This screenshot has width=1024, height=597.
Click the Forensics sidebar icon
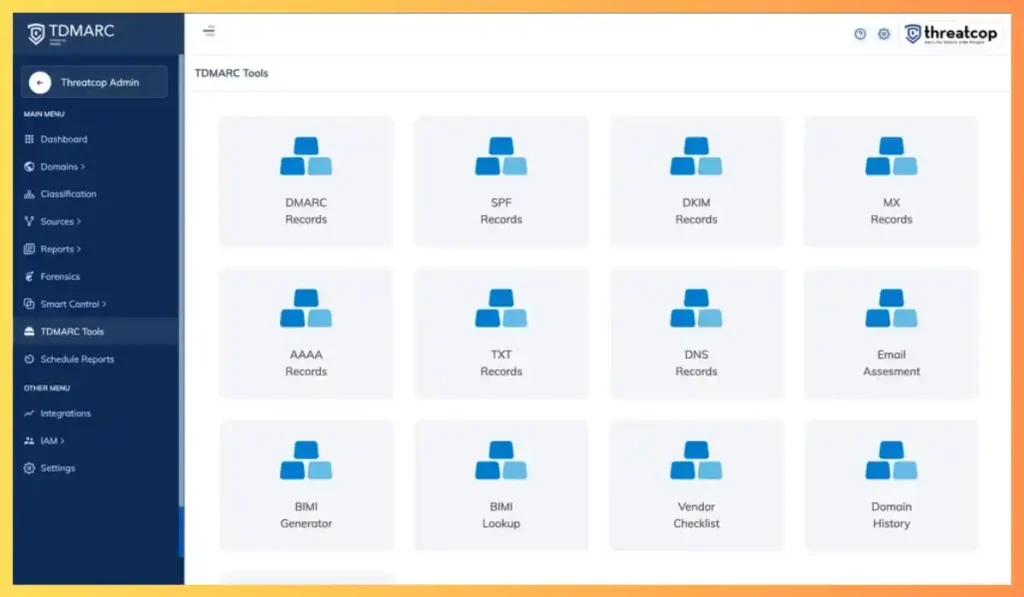click(29, 276)
